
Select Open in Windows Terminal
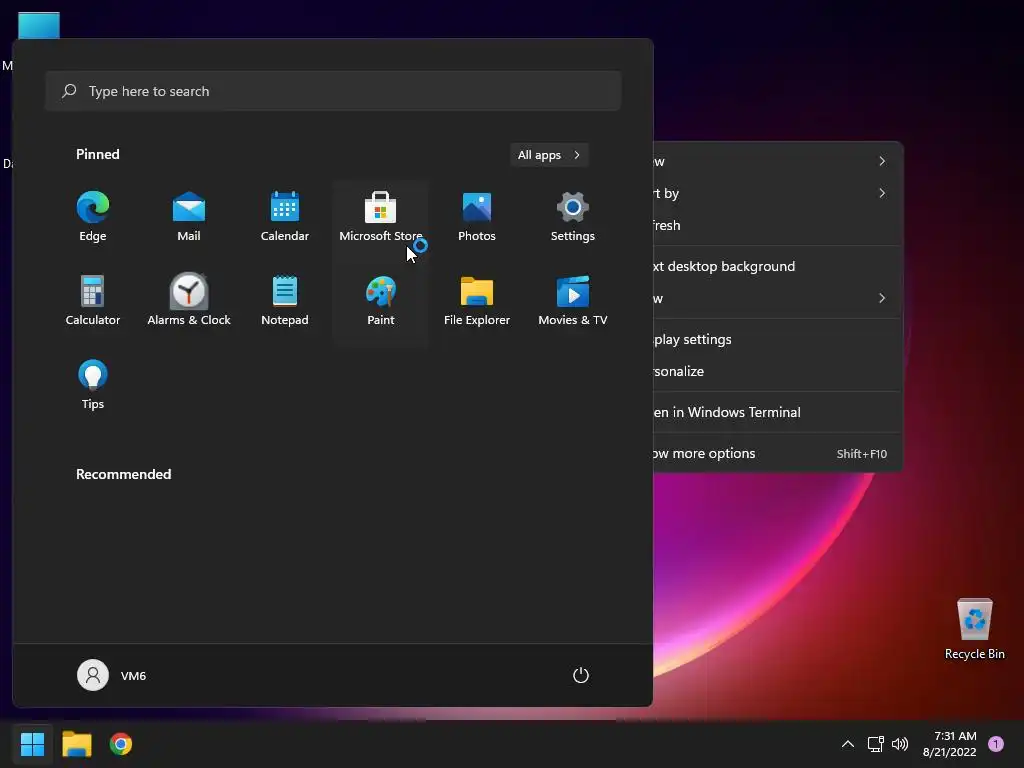click(x=777, y=412)
